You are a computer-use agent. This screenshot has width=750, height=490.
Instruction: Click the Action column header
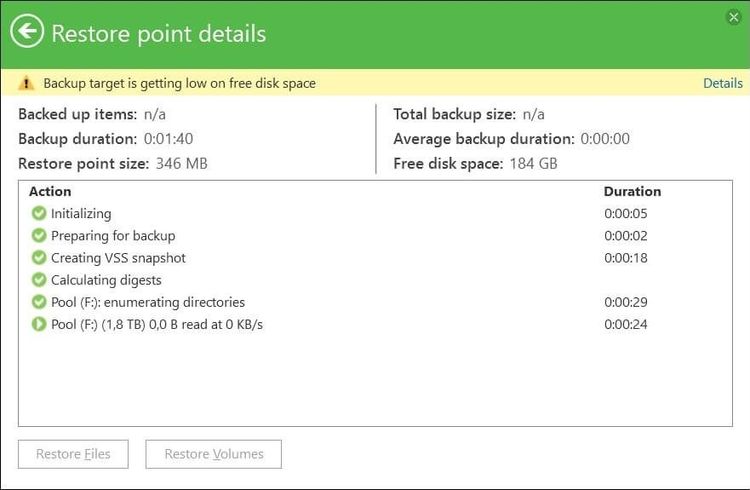(x=50, y=191)
